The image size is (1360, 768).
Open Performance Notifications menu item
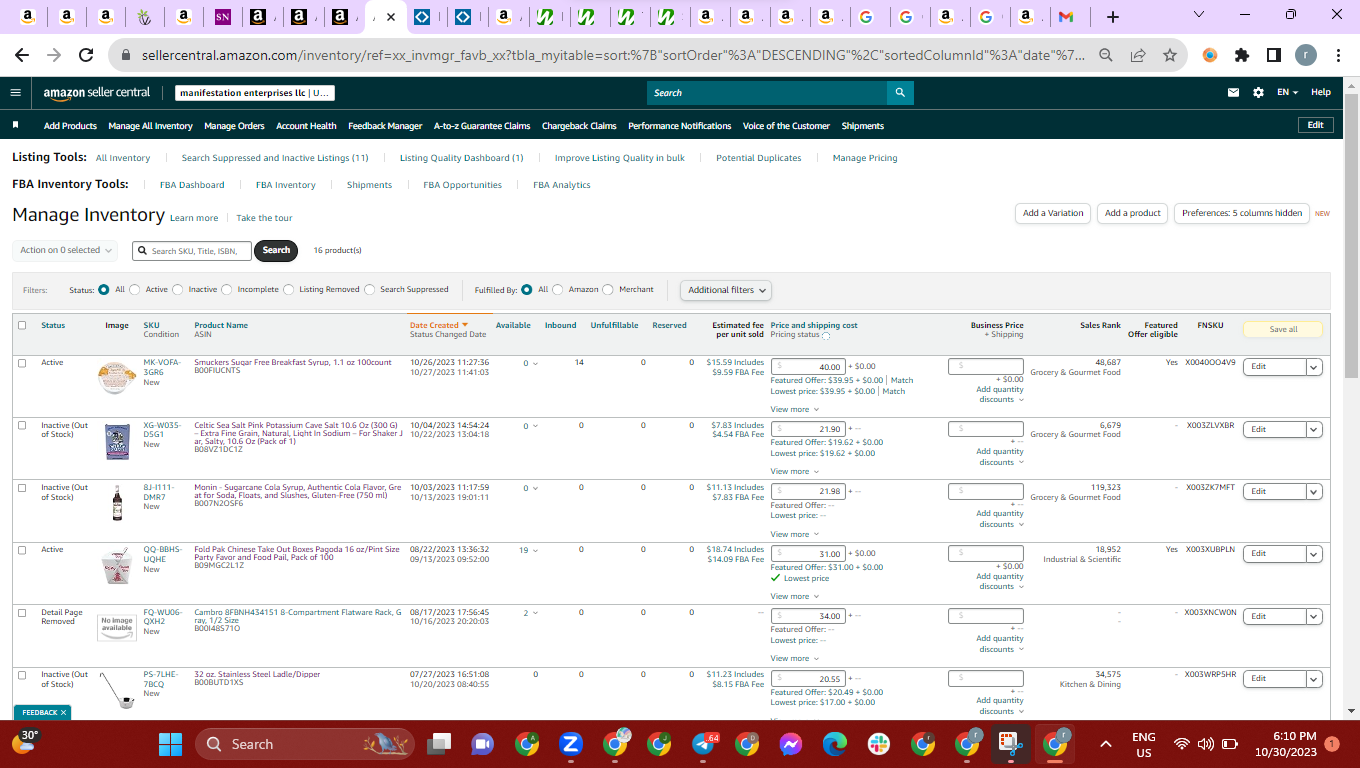point(680,126)
